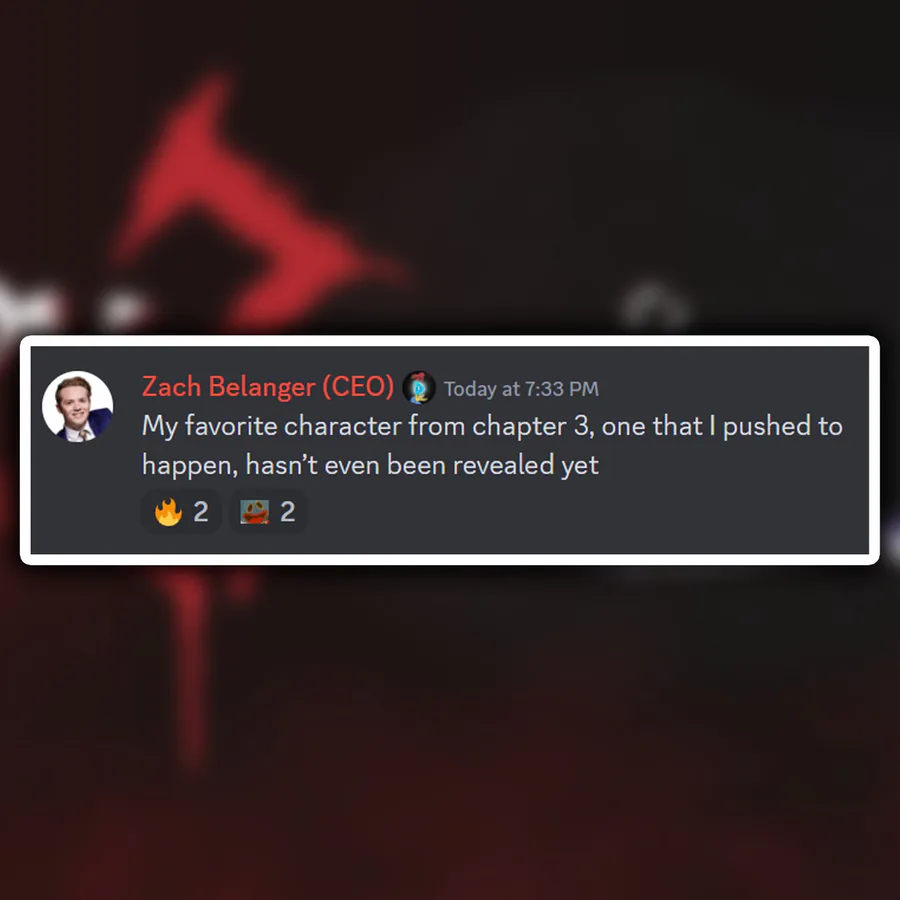The width and height of the screenshot is (900, 900).
Task: Click the words chapter 3 in message
Action: click(530, 426)
